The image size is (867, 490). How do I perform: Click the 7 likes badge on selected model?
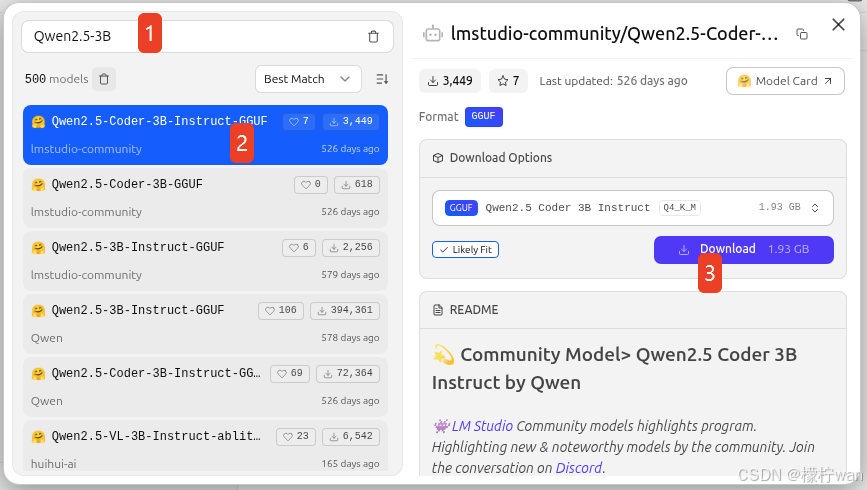299,121
